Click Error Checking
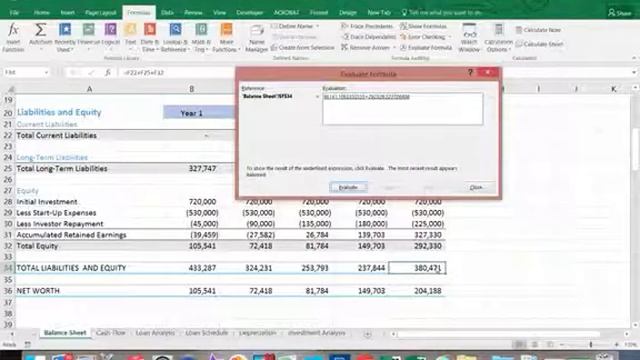Screen dimensions: 640x360 (x=422, y=37)
